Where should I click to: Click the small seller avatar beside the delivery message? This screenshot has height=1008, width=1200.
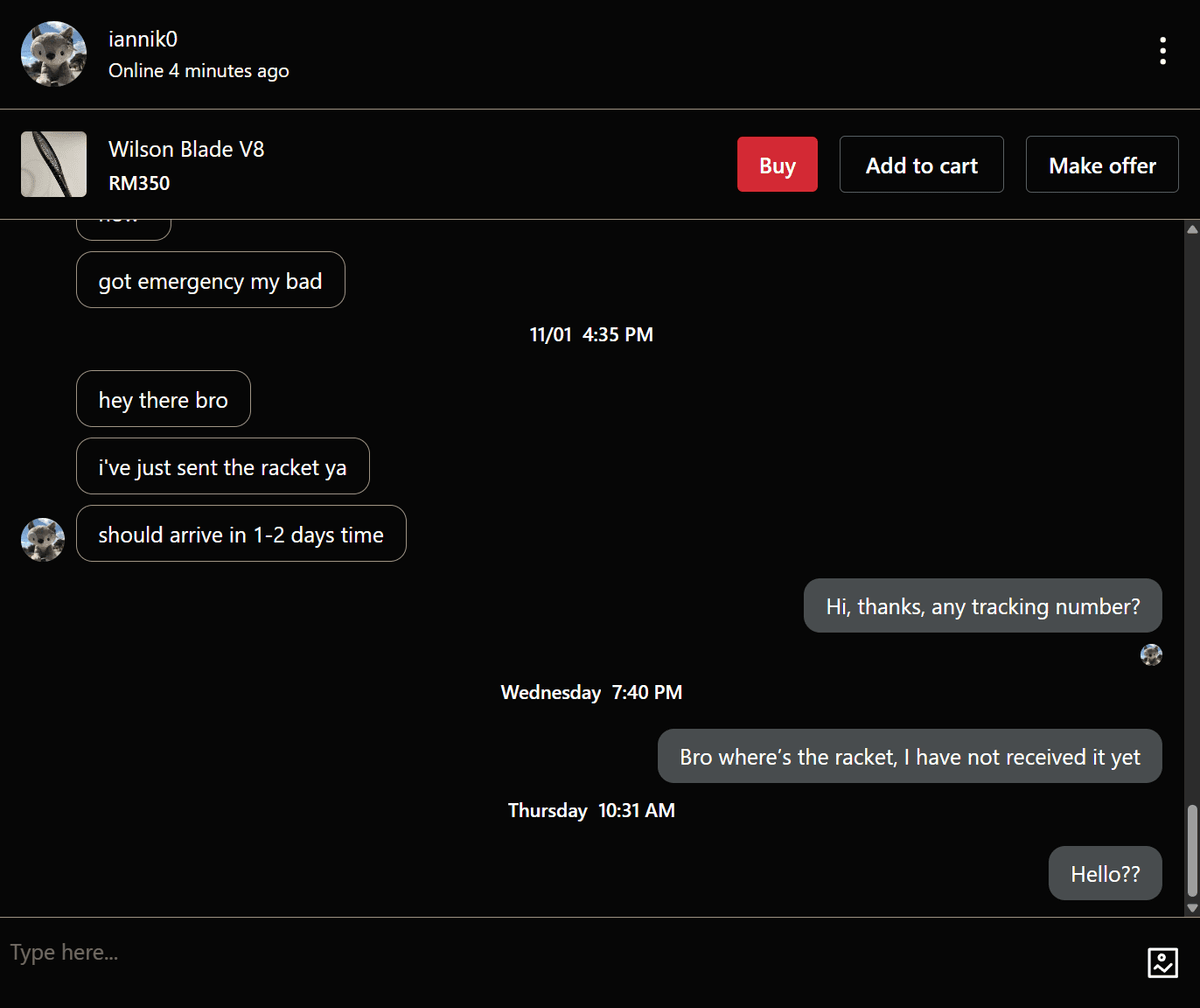(42, 539)
